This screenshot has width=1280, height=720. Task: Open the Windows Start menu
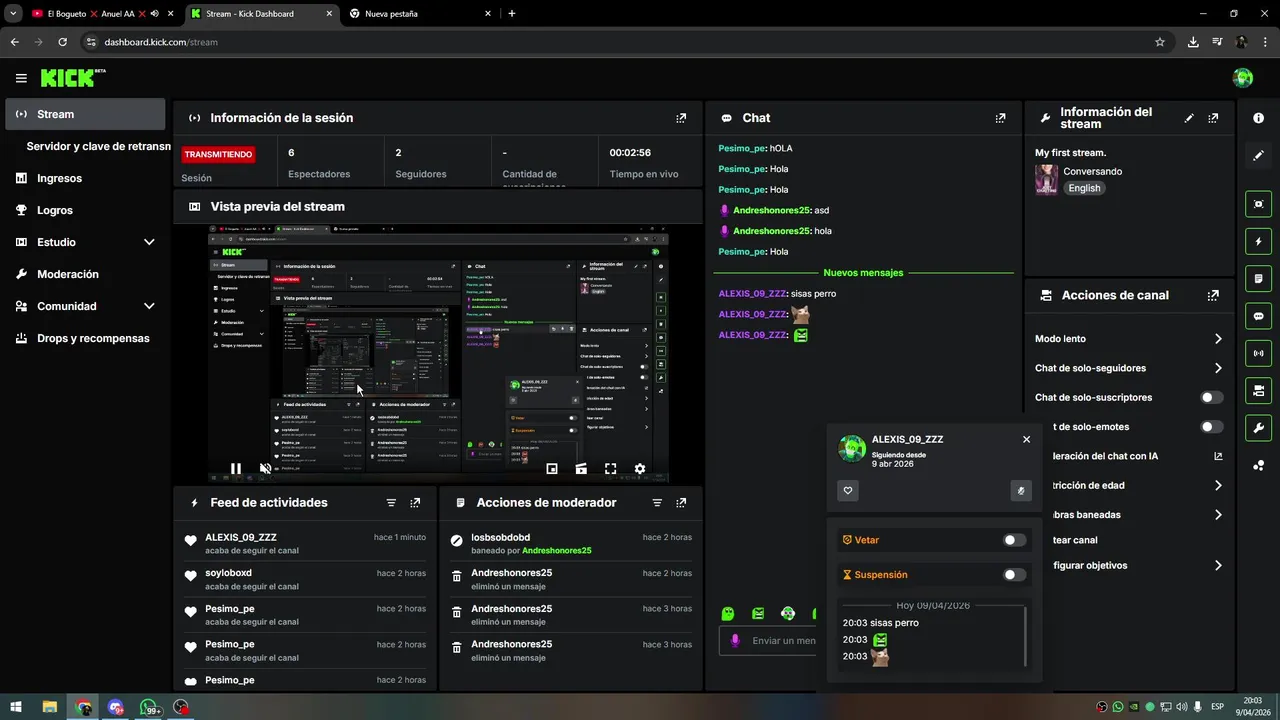pyautogui.click(x=16, y=707)
